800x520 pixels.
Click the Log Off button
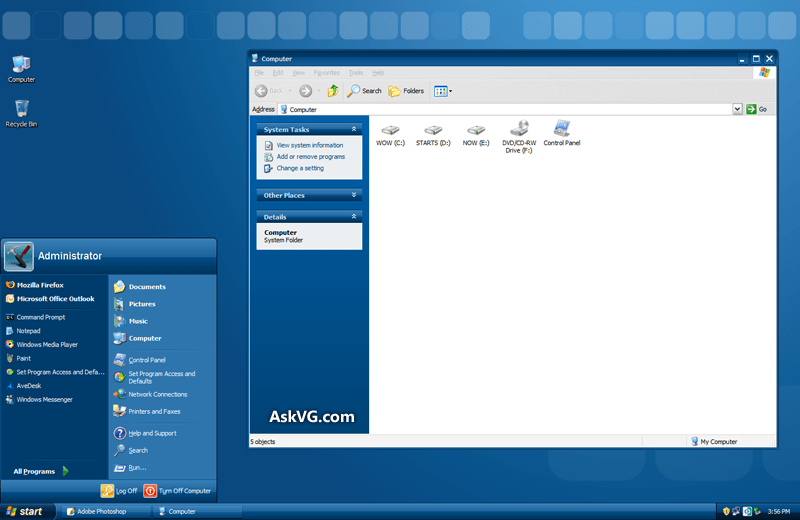tap(119, 491)
